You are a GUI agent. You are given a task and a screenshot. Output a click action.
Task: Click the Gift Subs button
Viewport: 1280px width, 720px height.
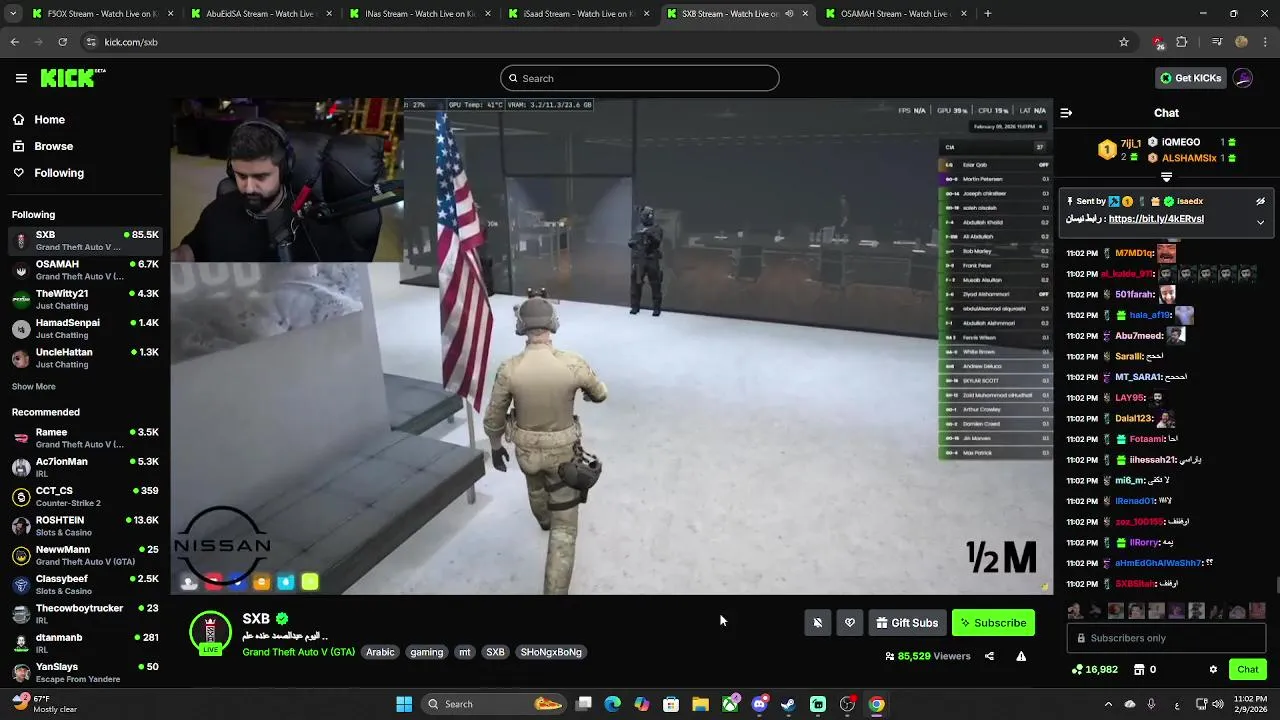pyautogui.click(x=907, y=623)
